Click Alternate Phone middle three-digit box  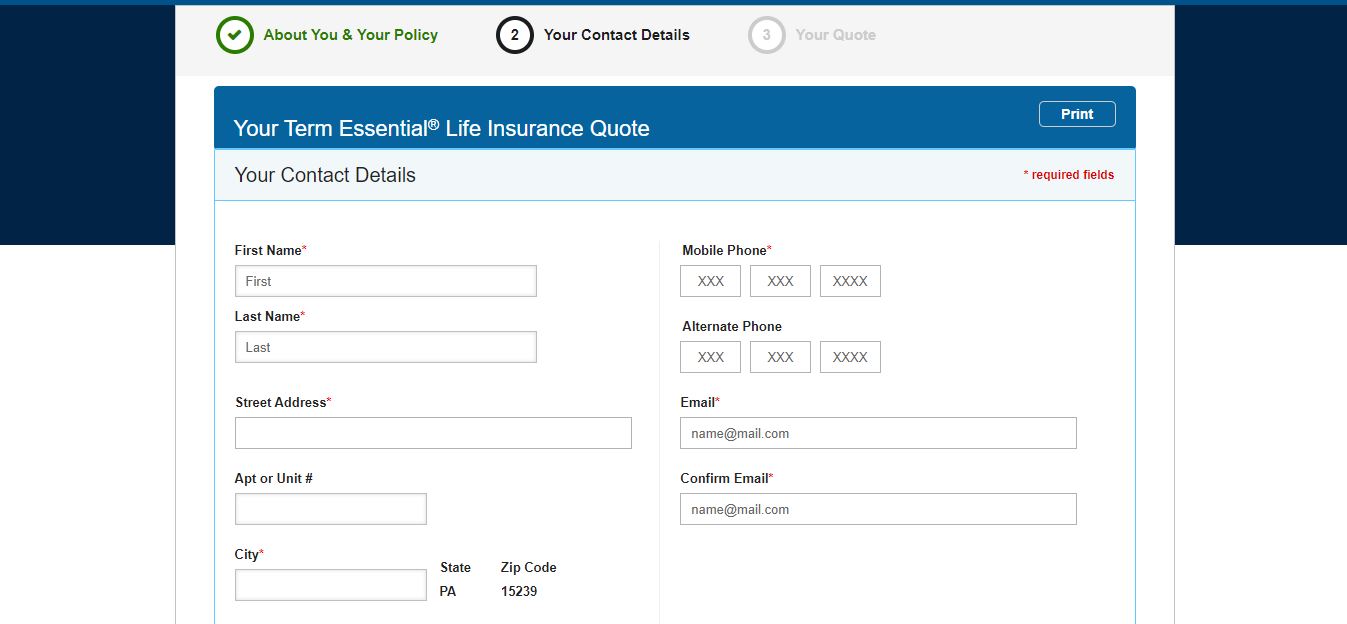pyautogui.click(x=780, y=357)
